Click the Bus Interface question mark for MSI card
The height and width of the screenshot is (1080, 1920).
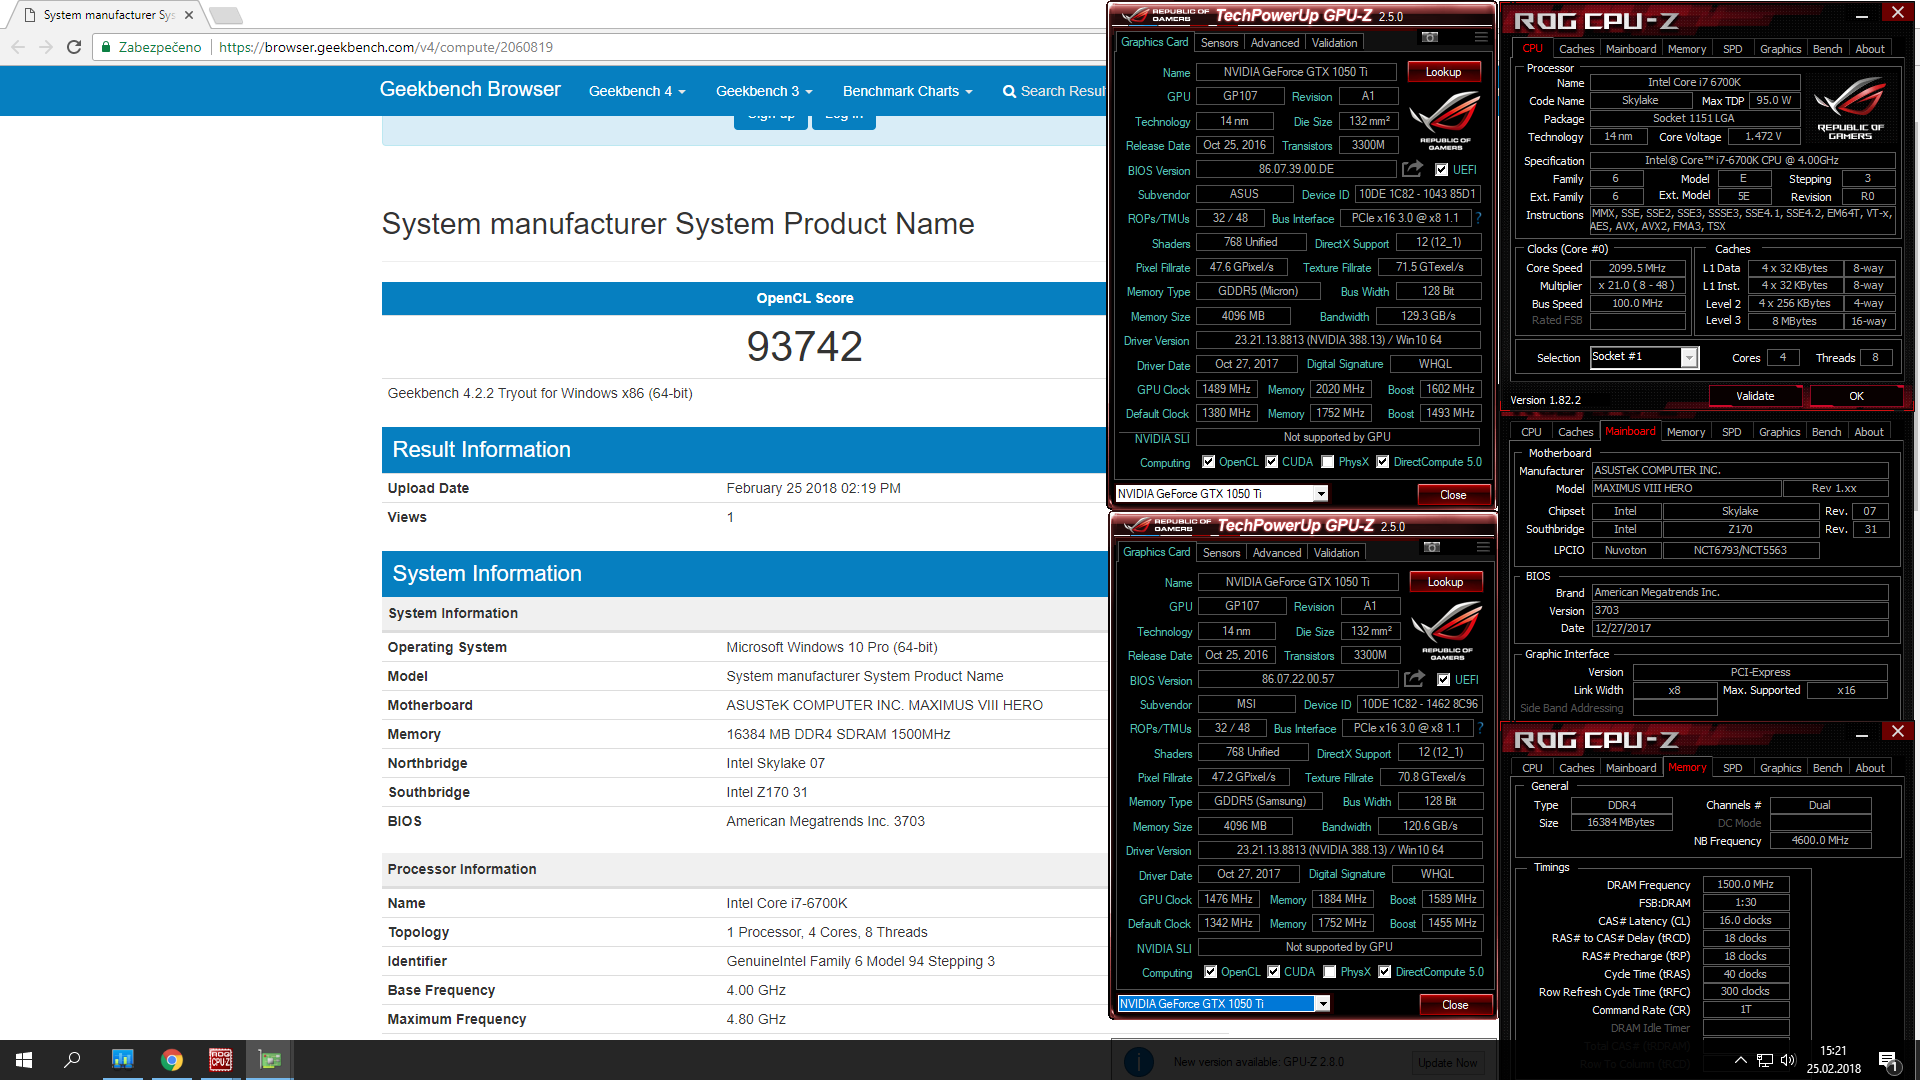click(1481, 728)
